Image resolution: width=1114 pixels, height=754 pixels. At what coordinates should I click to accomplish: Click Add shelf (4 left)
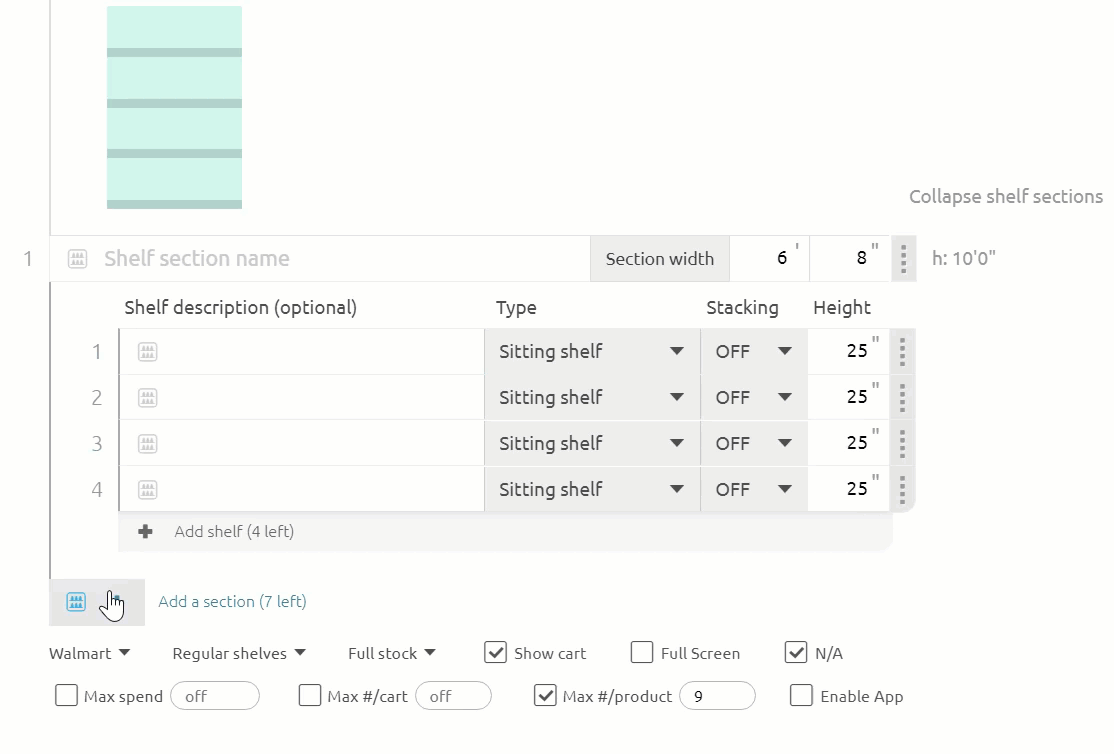click(234, 532)
